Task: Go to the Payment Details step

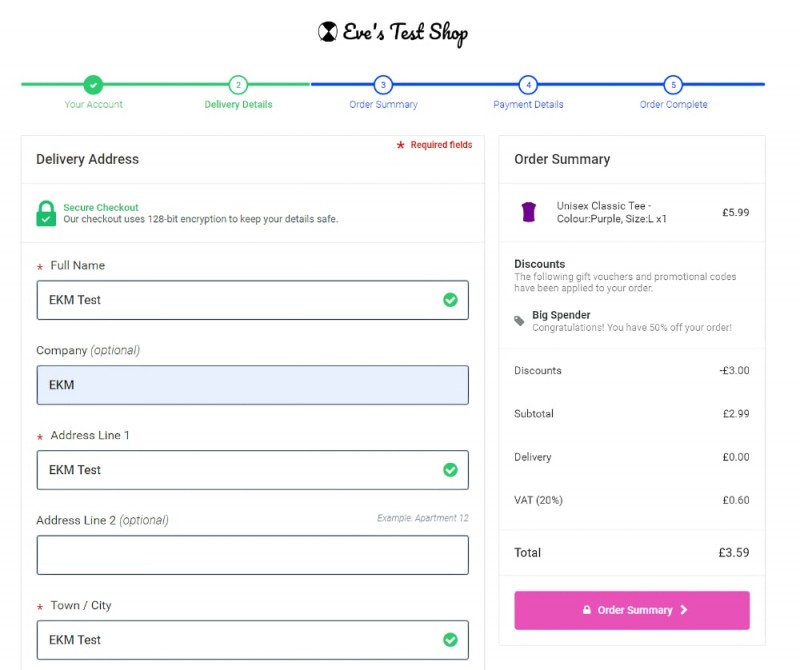Action: pos(528,87)
